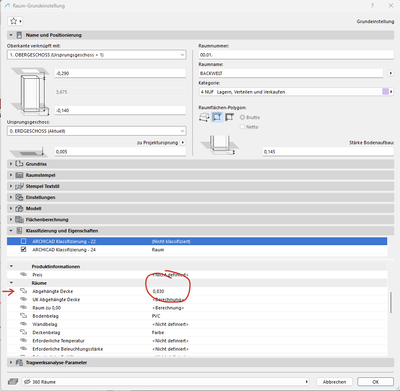Click the Stärke Bodenaufbau field 0,145
400x391 pixels.
click(328, 152)
